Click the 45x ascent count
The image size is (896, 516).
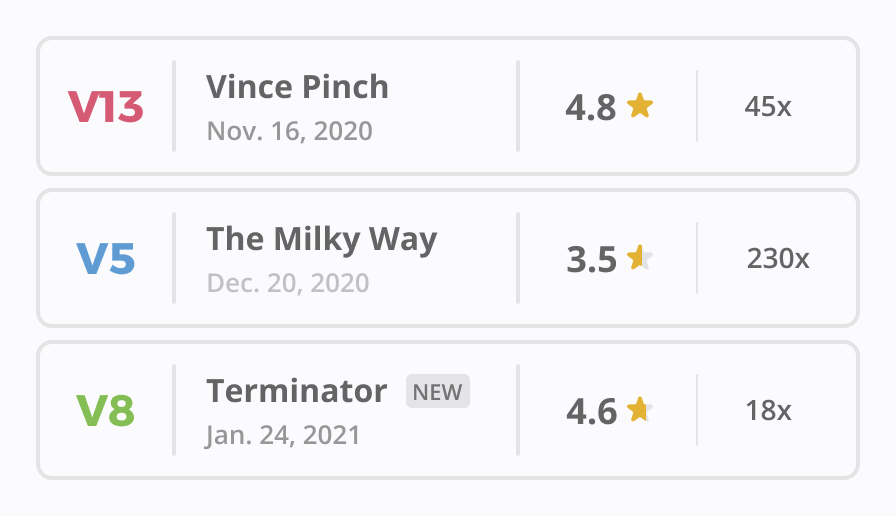[x=768, y=106]
